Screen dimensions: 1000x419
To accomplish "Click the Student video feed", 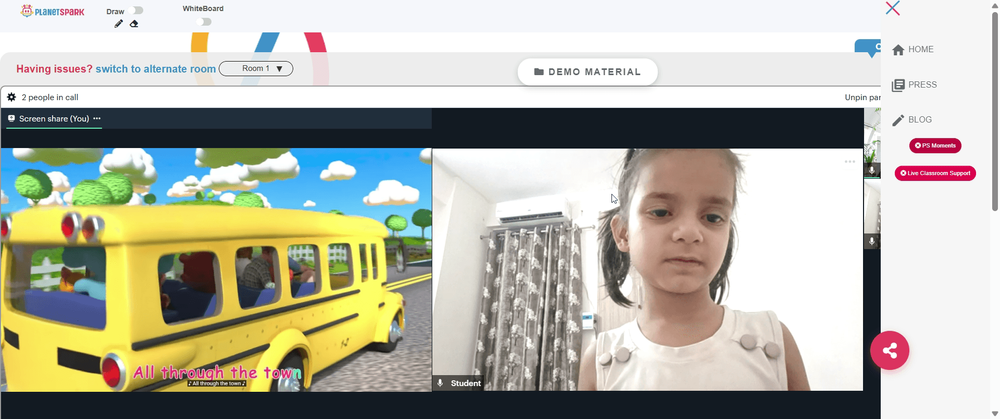I will tap(647, 269).
